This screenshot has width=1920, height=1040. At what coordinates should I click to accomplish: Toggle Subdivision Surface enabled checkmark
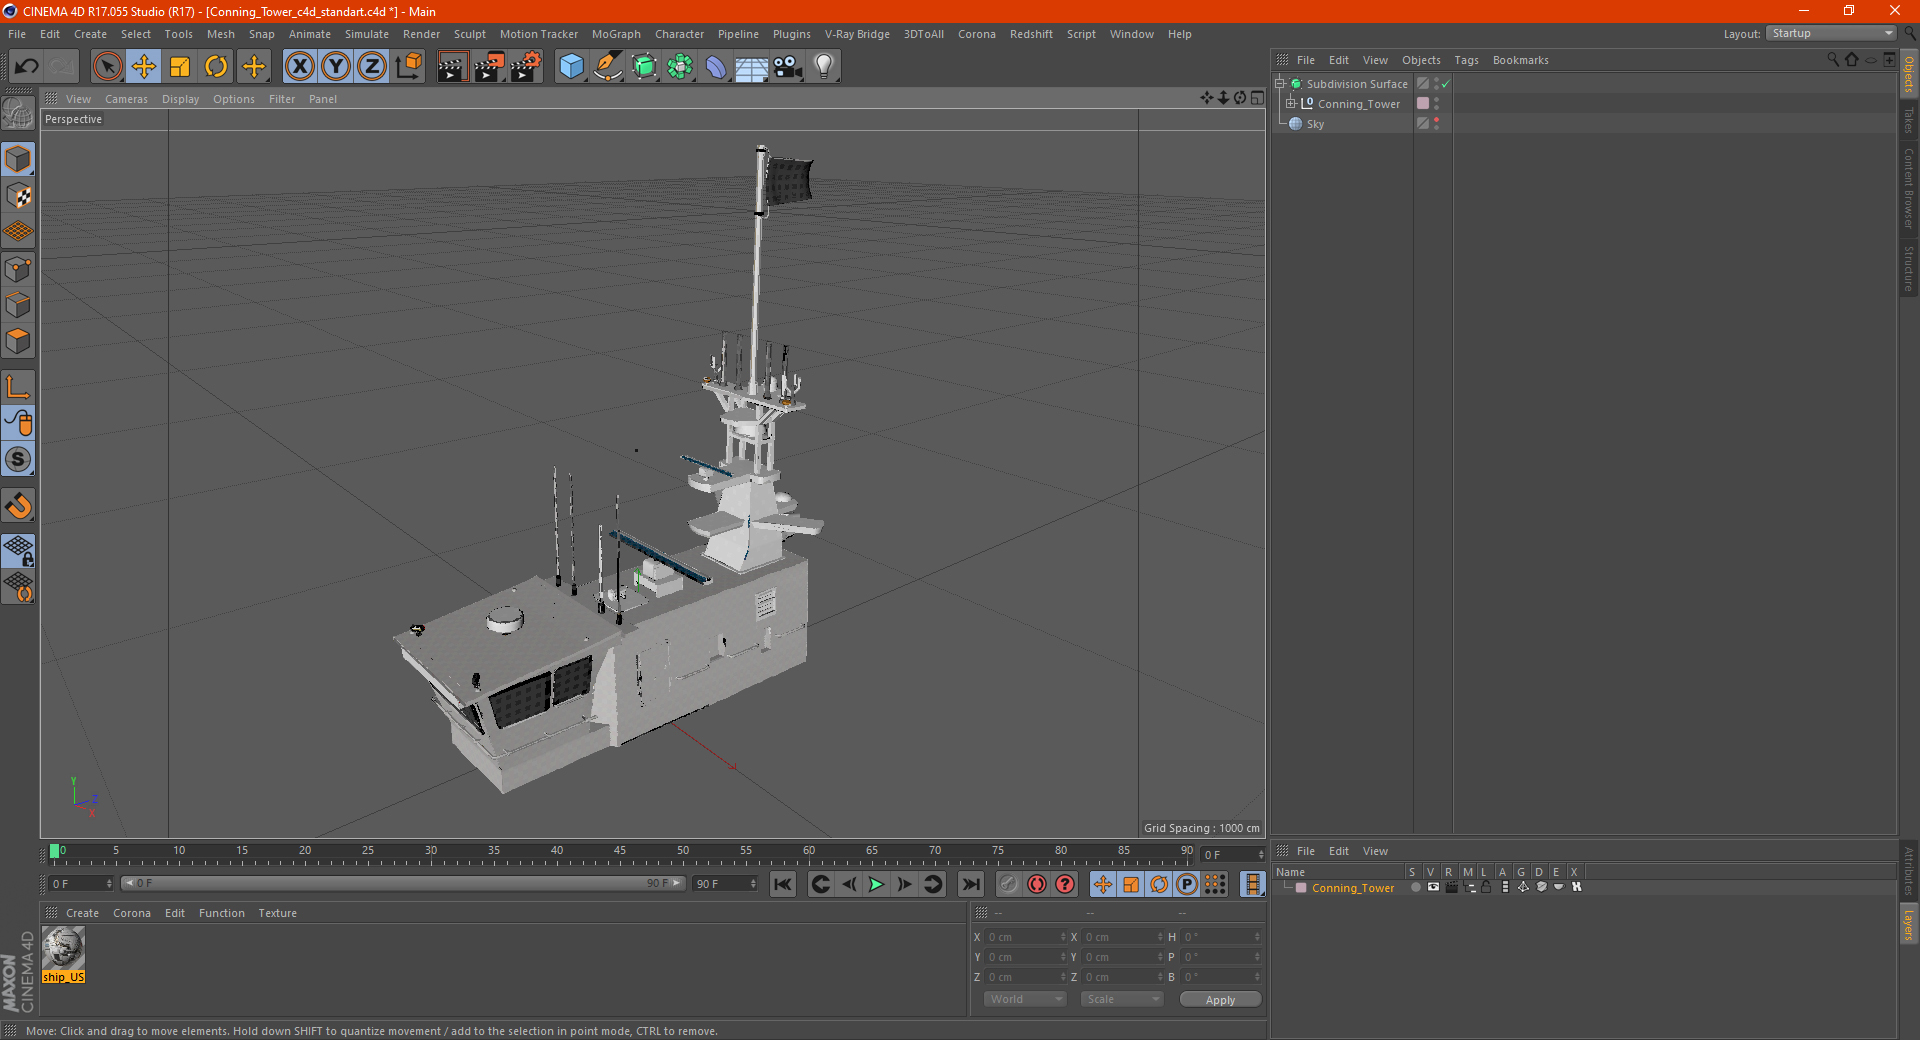pos(1446,84)
